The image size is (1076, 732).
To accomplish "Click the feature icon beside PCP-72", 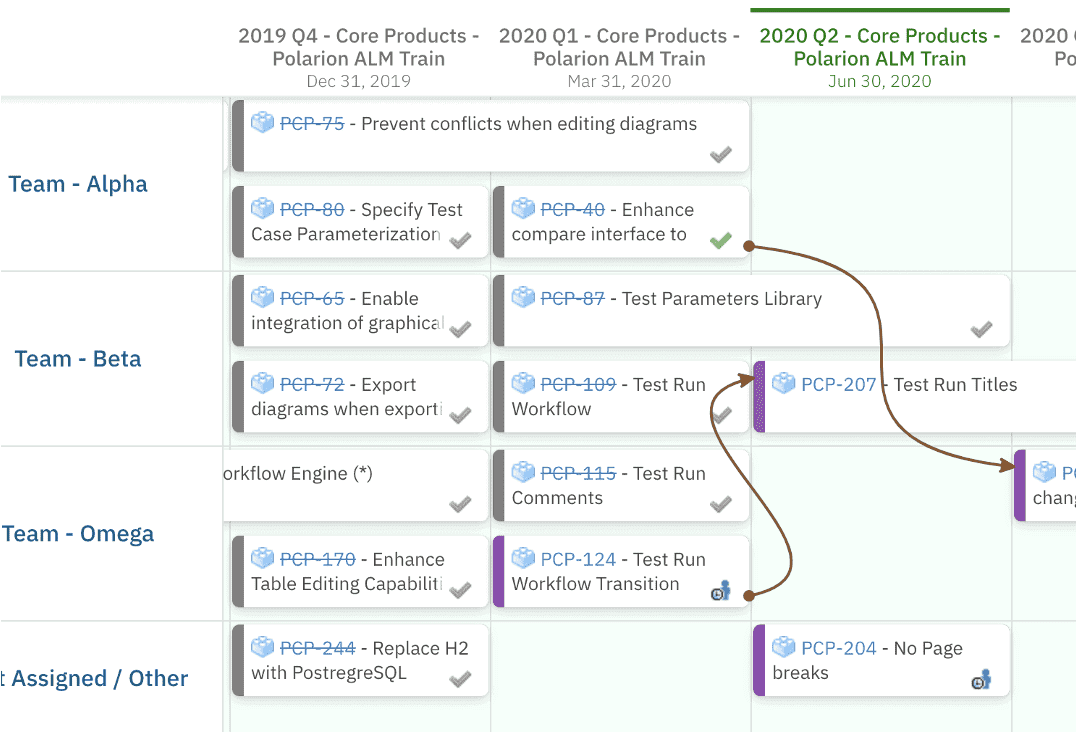I will [262, 383].
